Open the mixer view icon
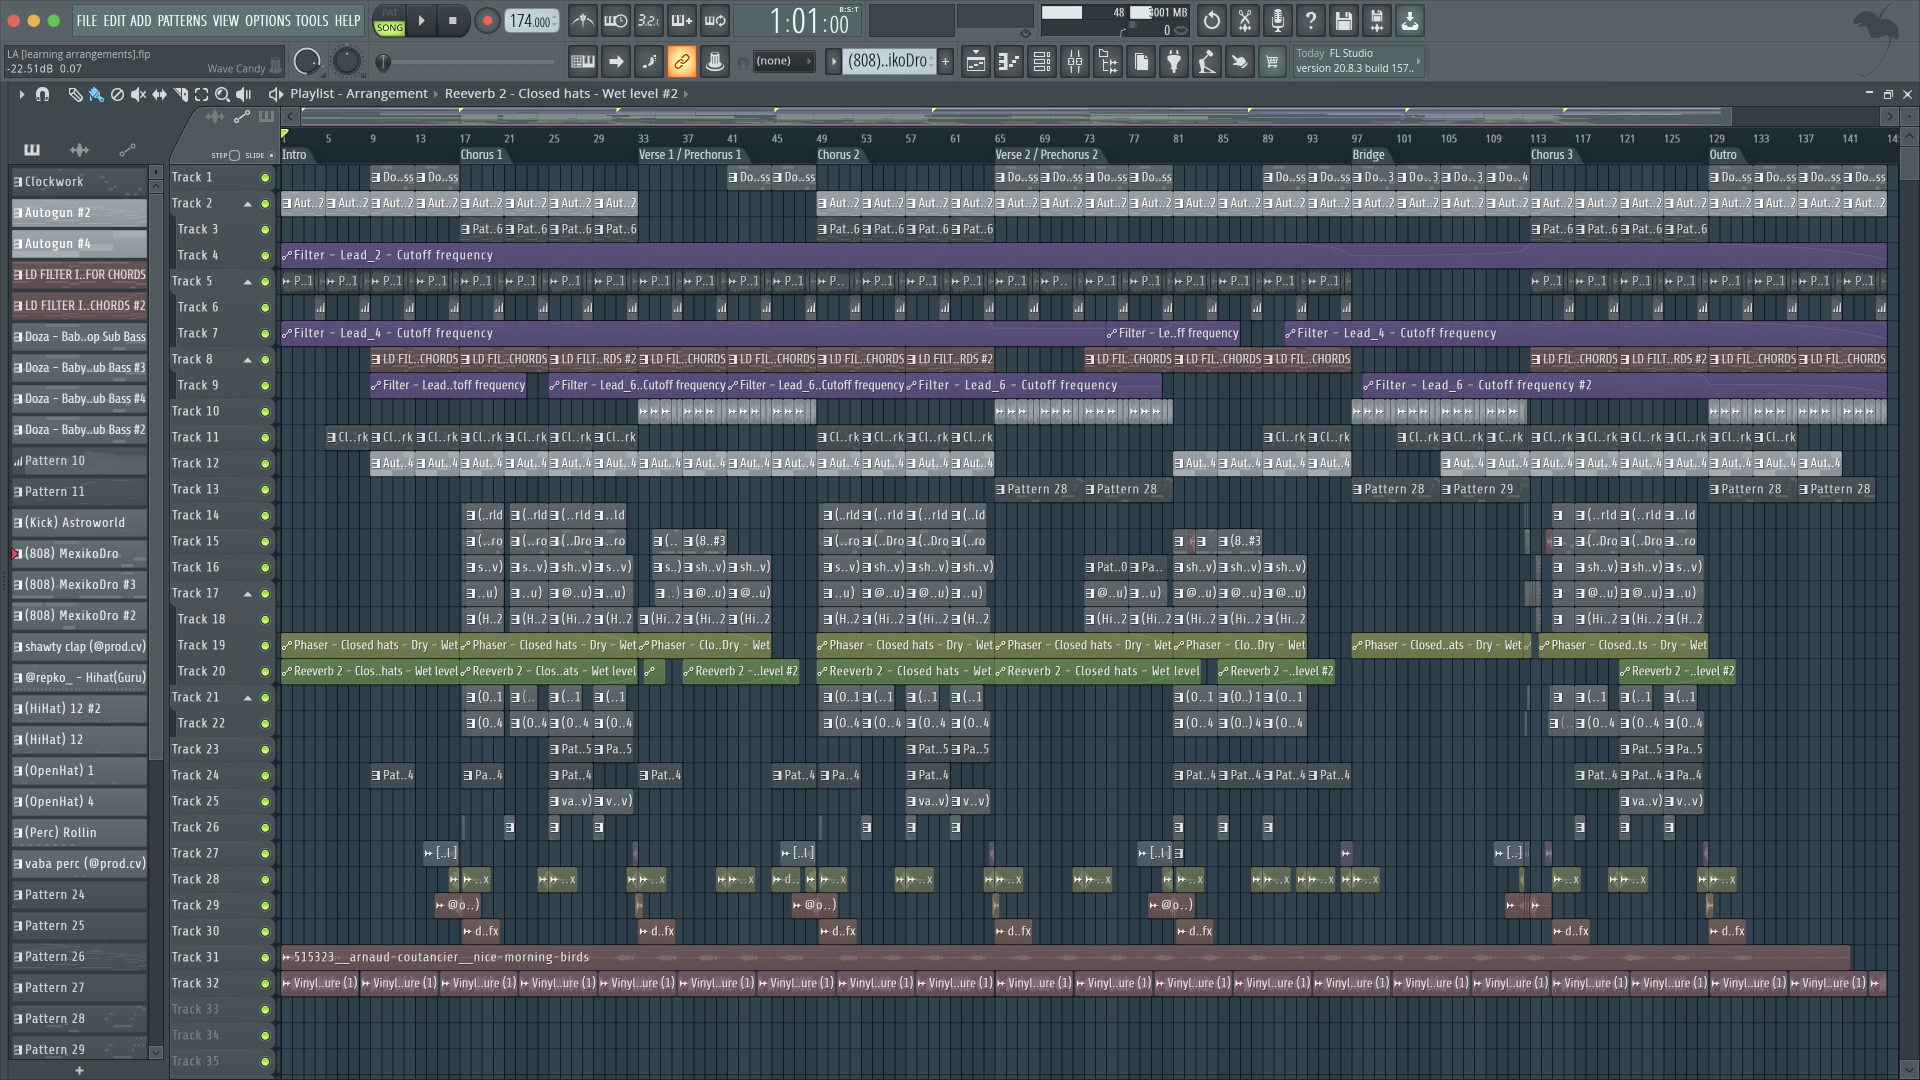Screen dimensions: 1920x1080 click(x=1075, y=62)
